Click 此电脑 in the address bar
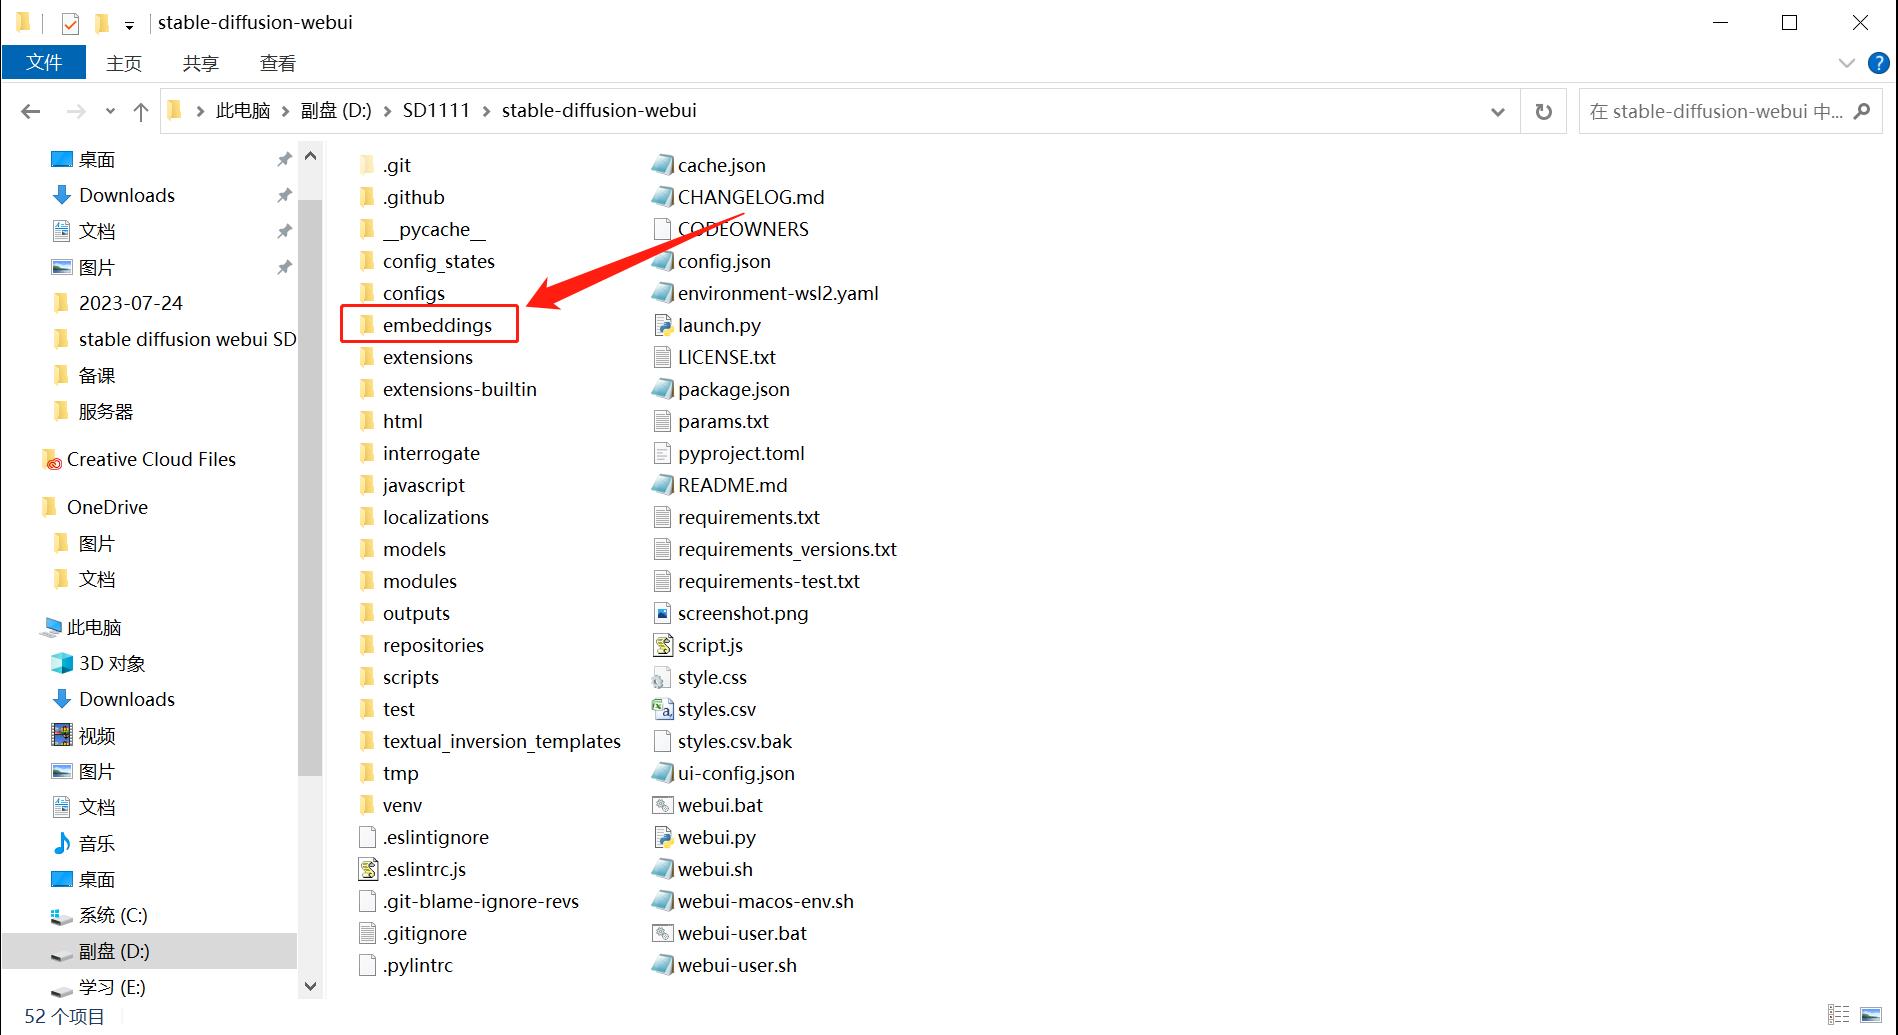The image size is (1898, 1035). pyautogui.click(x=243, y=111)
